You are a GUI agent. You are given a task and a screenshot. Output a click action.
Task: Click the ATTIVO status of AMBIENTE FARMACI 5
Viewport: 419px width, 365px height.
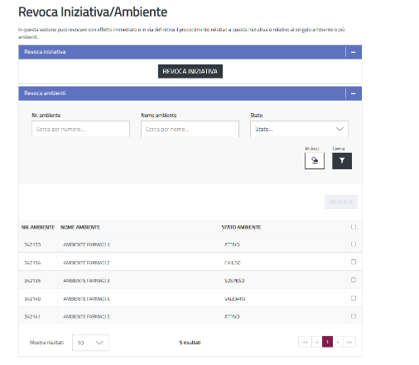coord(232,316)
